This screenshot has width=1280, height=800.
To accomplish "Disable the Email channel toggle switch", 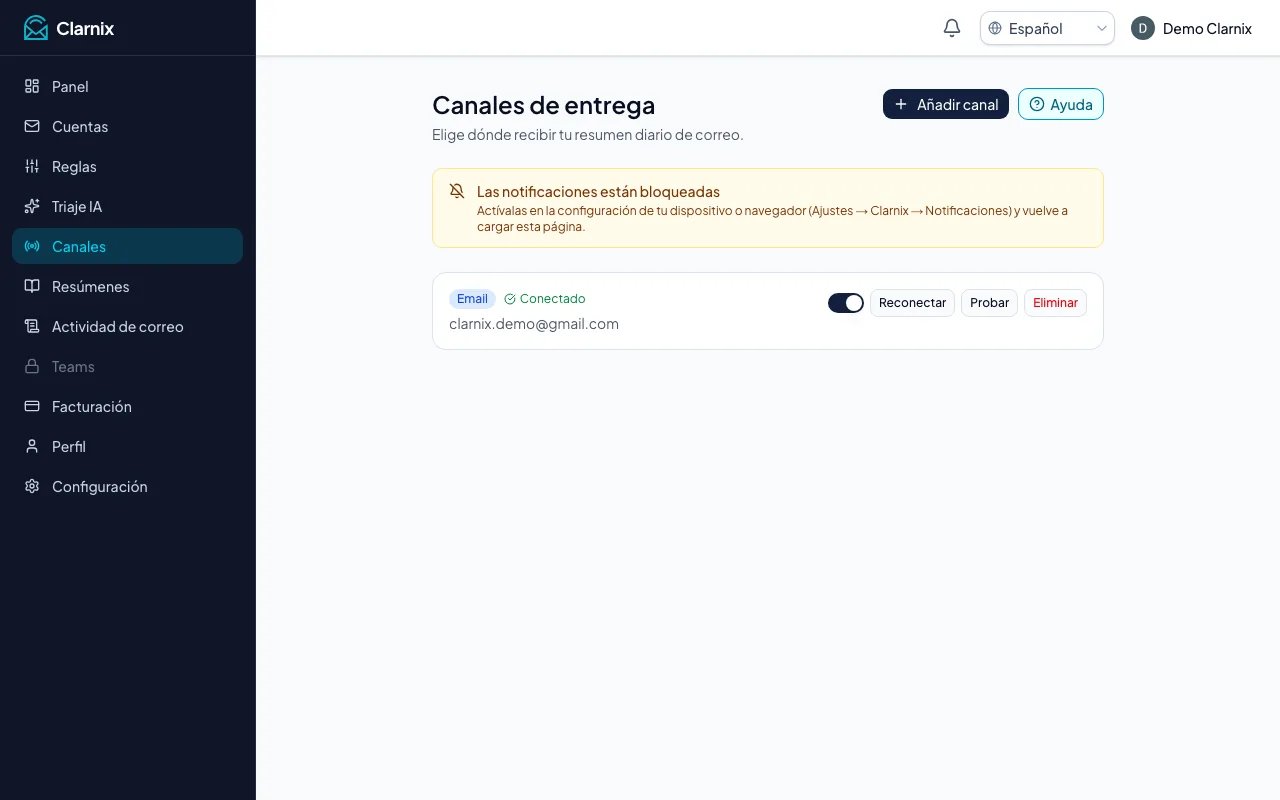I will [x=846, y=303].
